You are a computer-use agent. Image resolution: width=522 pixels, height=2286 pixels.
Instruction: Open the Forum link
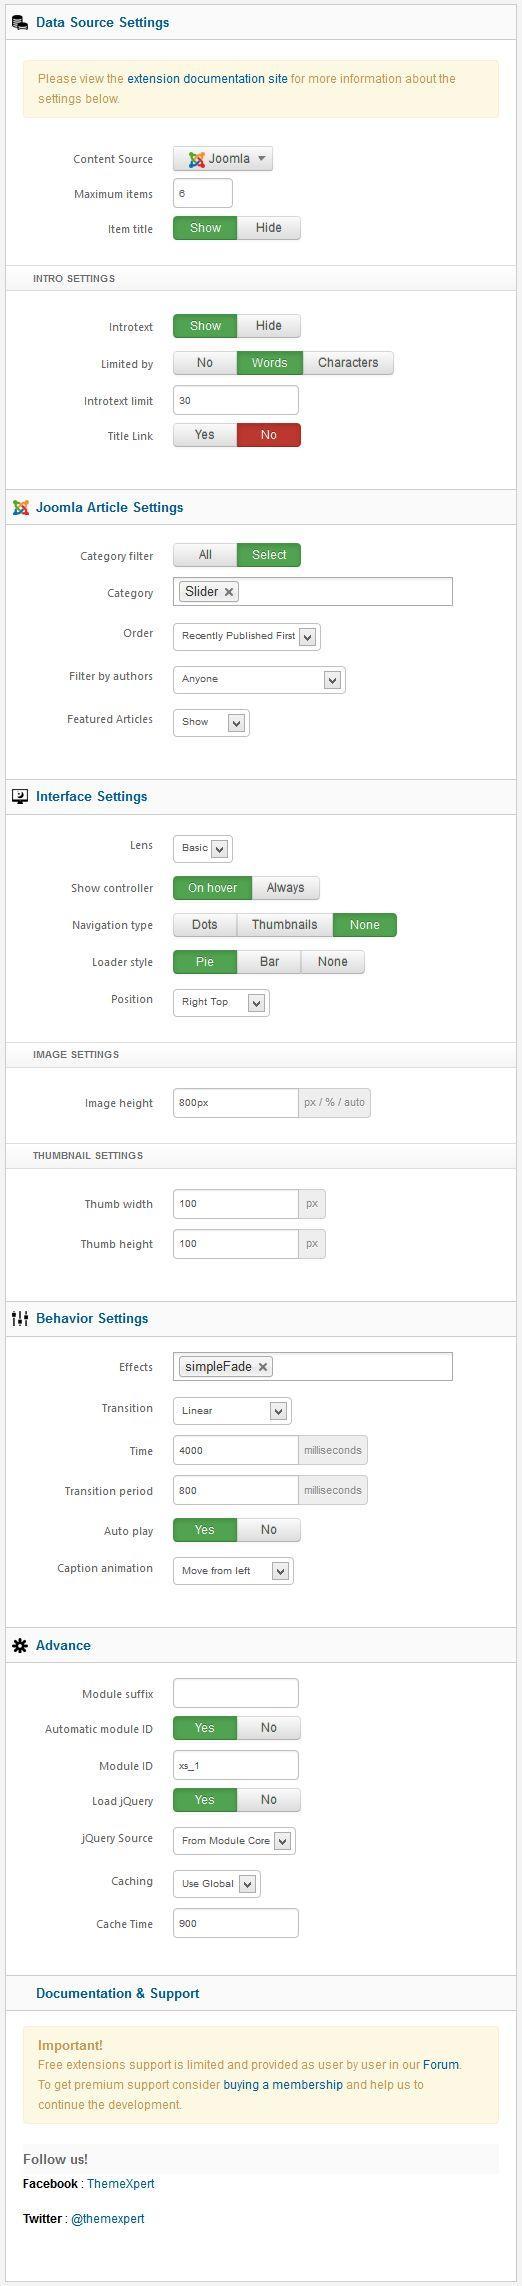441,2064
